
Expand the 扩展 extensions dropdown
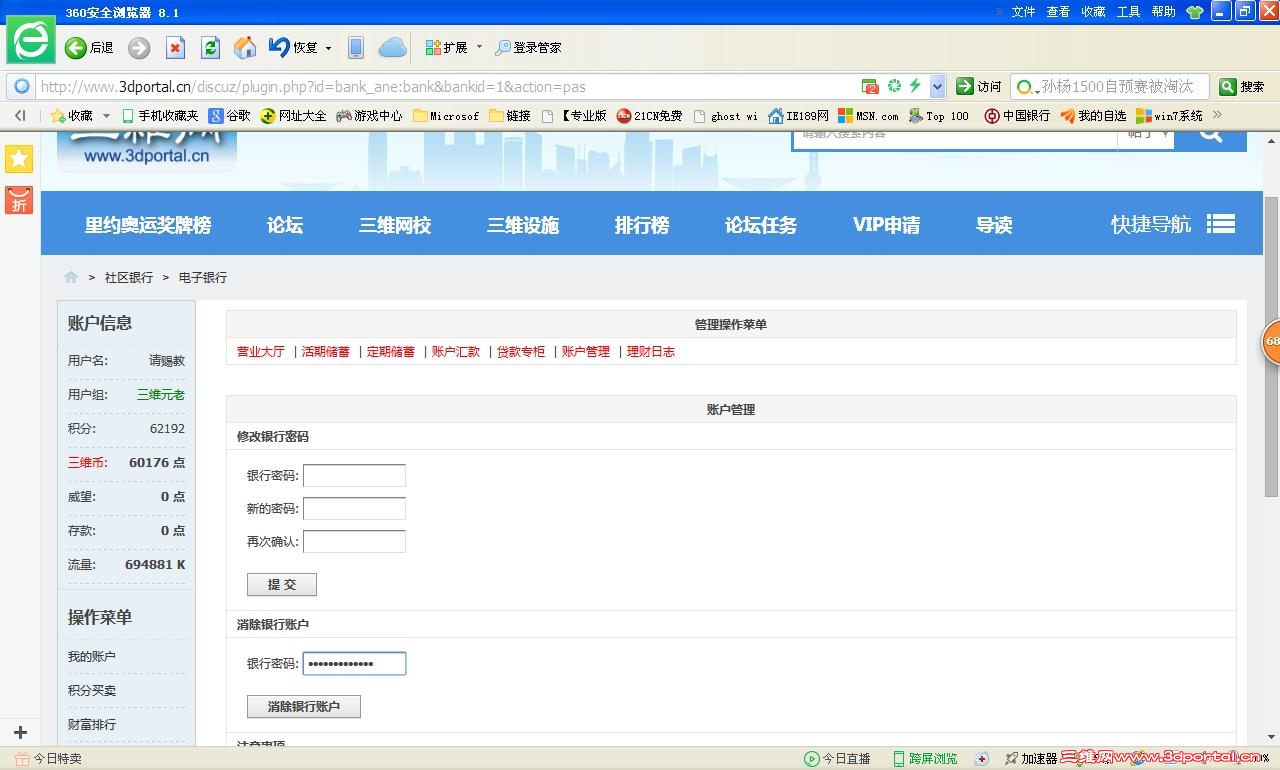click(479, 47)
